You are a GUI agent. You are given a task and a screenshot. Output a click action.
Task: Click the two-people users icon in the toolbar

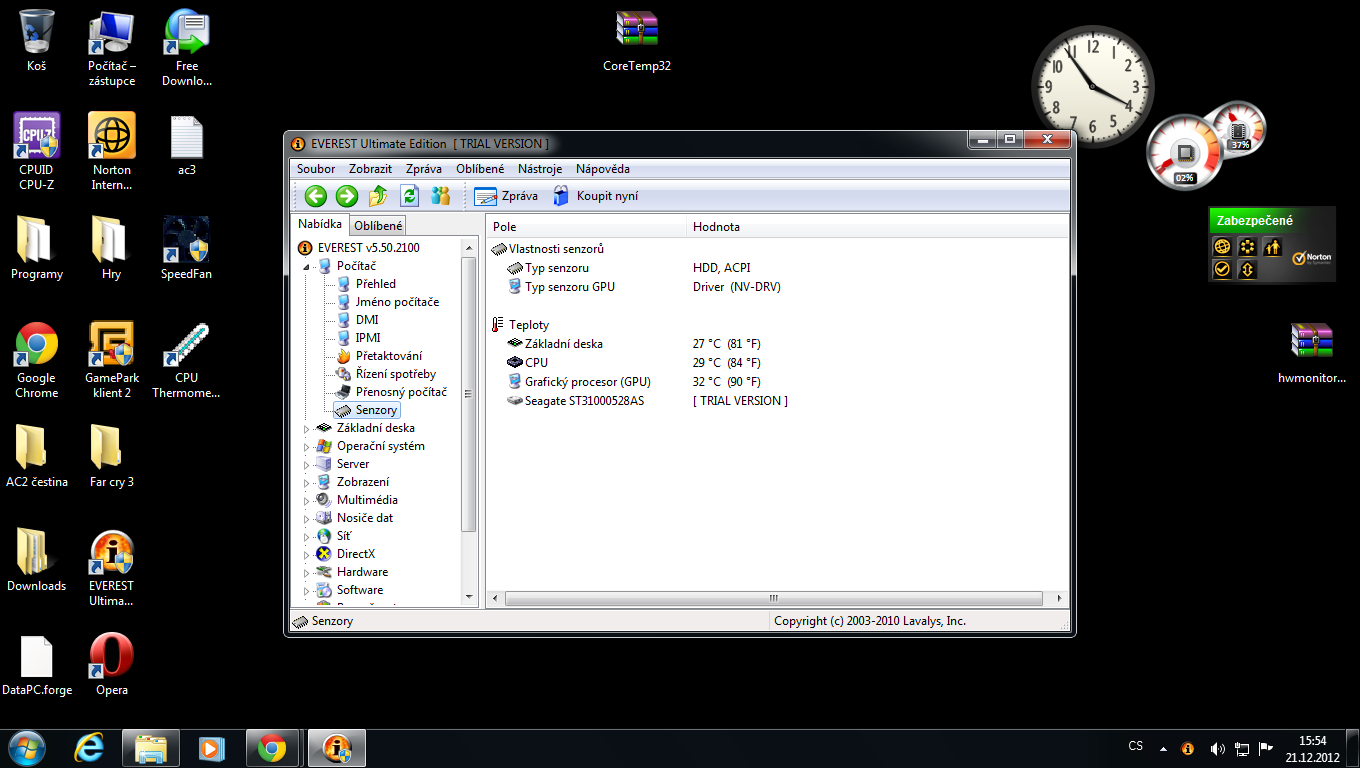click(440, 196)
